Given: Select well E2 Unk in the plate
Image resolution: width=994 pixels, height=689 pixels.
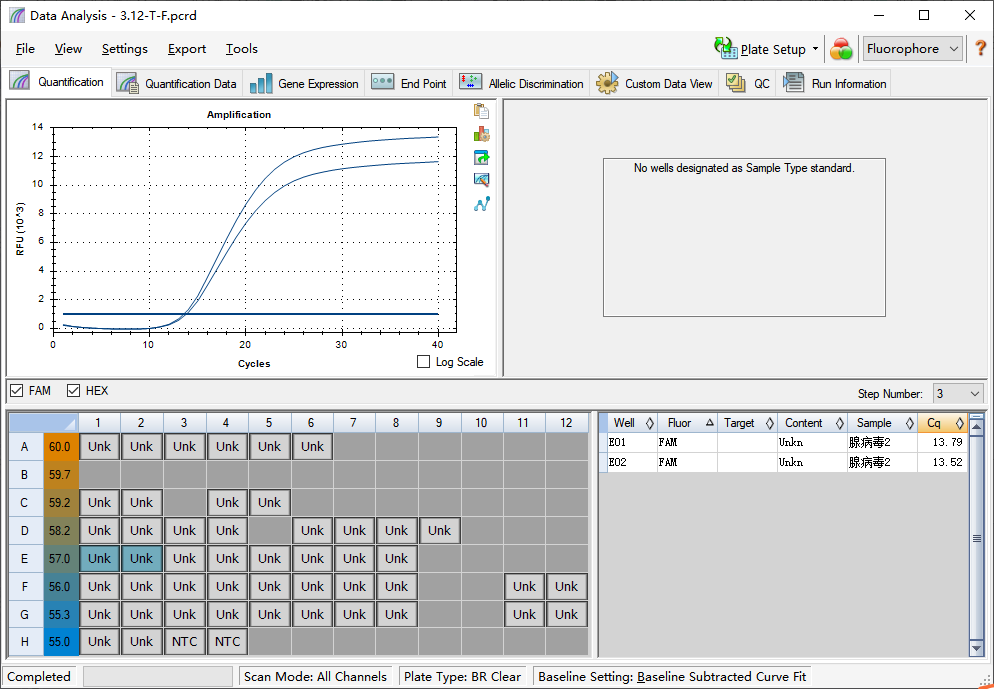Looking at the screenshot, I should tap(141, 558).
